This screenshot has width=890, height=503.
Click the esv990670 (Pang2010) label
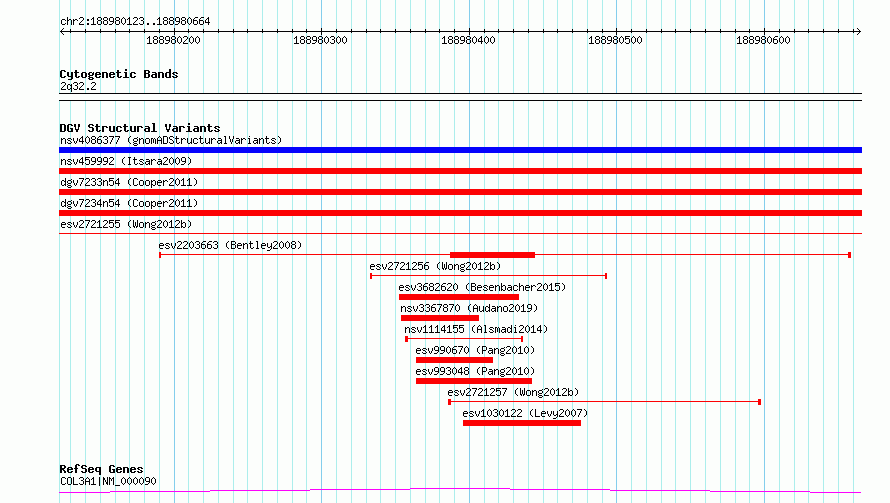(x=475, y=350)
